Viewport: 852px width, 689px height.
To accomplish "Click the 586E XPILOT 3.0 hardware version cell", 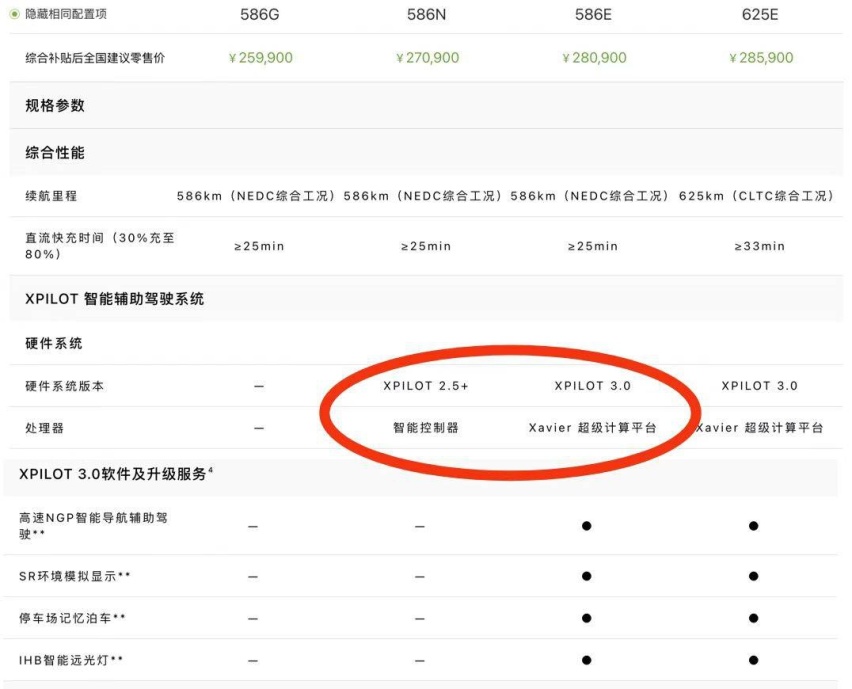I will [x=593, y=386].
